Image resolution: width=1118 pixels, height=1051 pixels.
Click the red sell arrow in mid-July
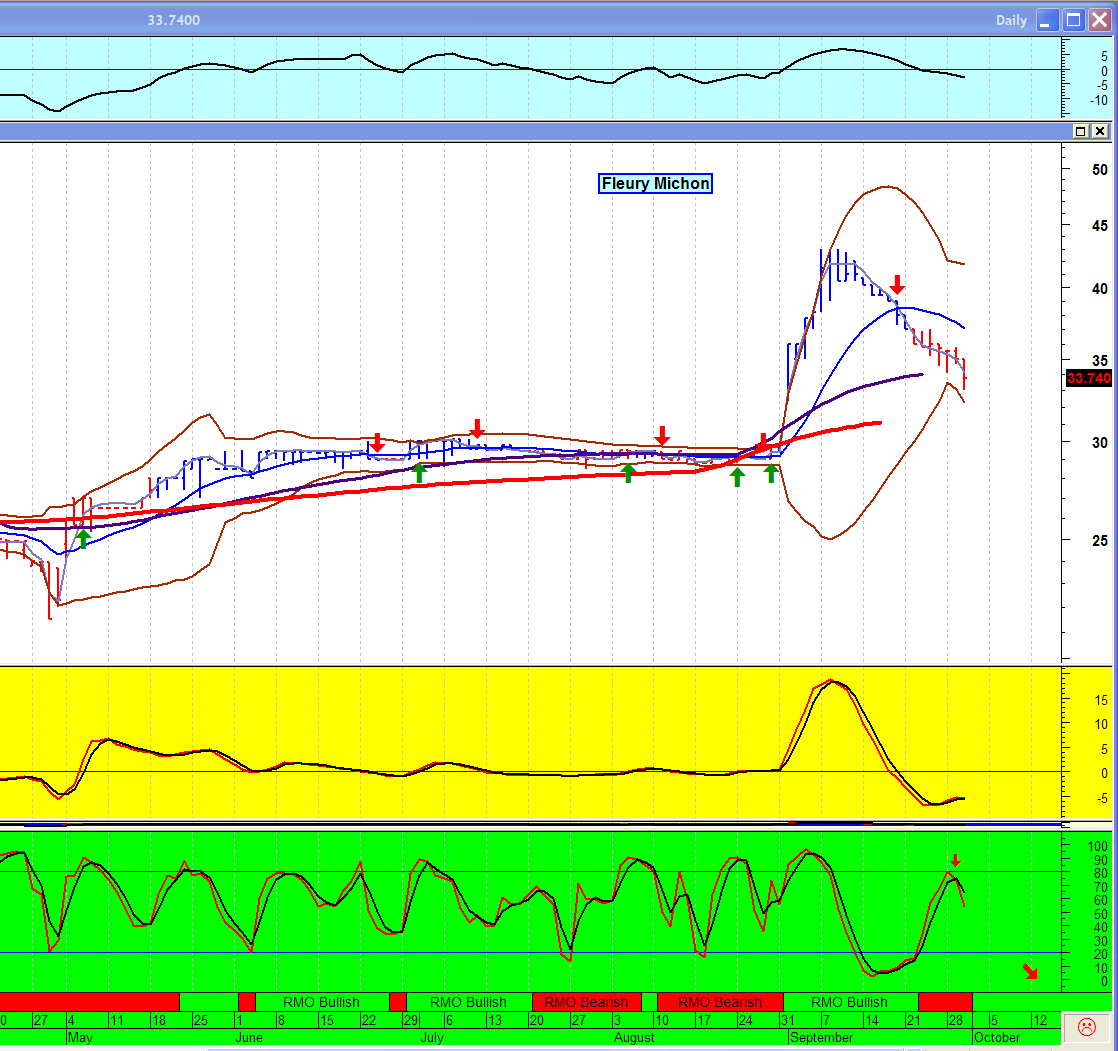point(477,429)
